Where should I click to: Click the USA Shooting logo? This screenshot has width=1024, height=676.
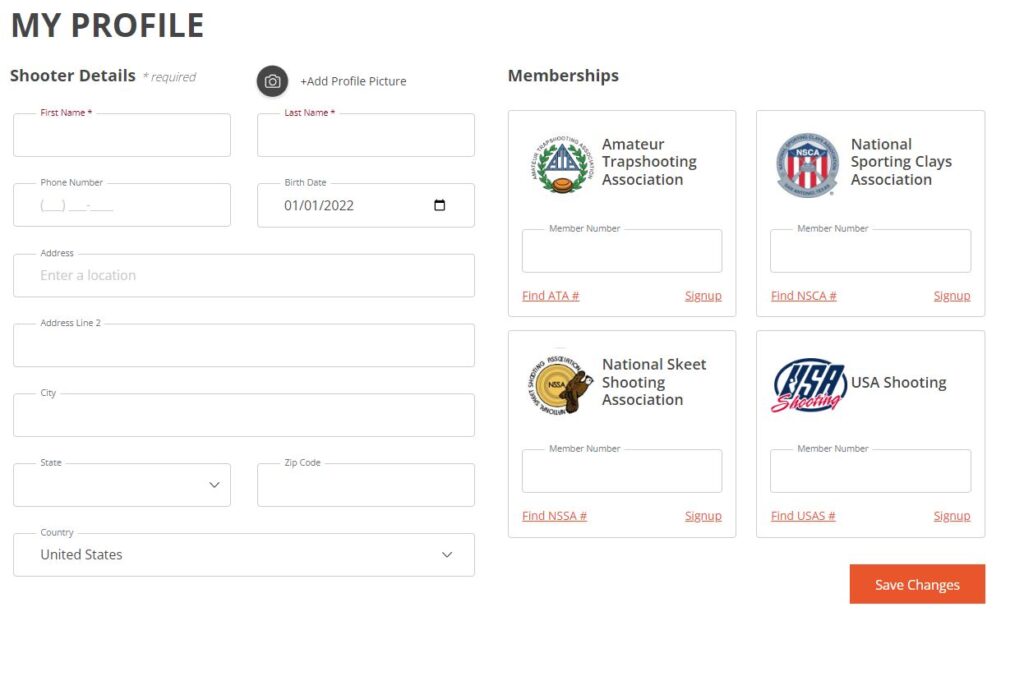808,385
